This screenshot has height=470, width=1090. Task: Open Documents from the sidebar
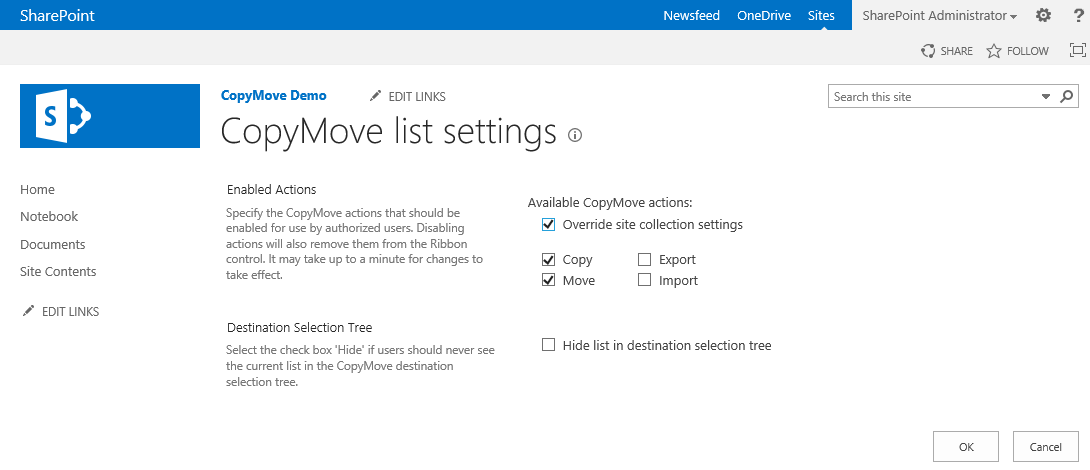[53, 244]
